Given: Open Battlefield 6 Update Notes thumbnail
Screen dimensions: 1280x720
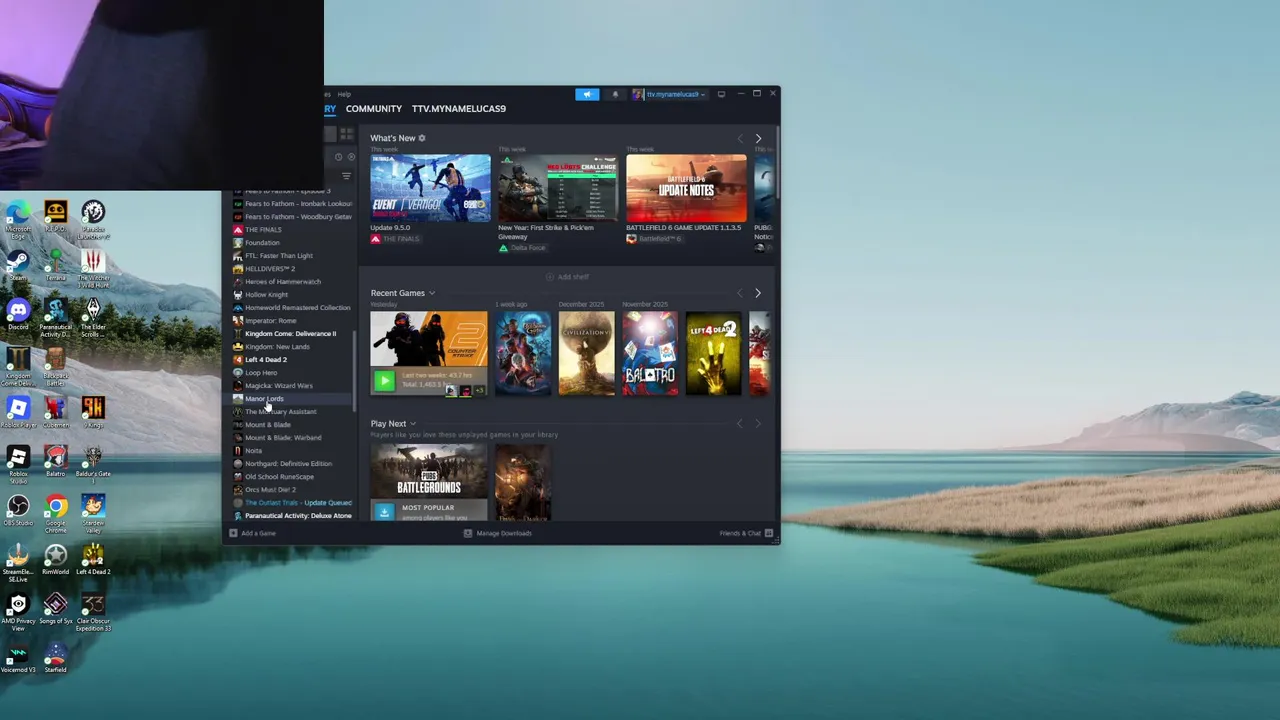Looking at the screenshot, I should pos(686,188).
